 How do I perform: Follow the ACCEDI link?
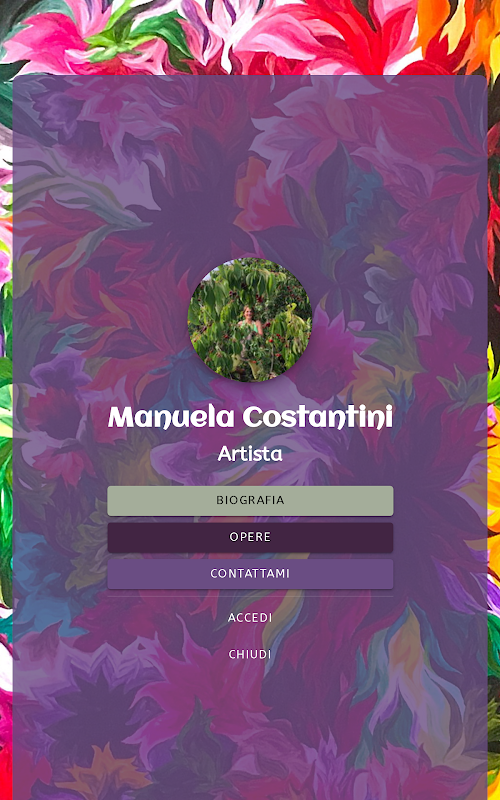coord(250,617)
